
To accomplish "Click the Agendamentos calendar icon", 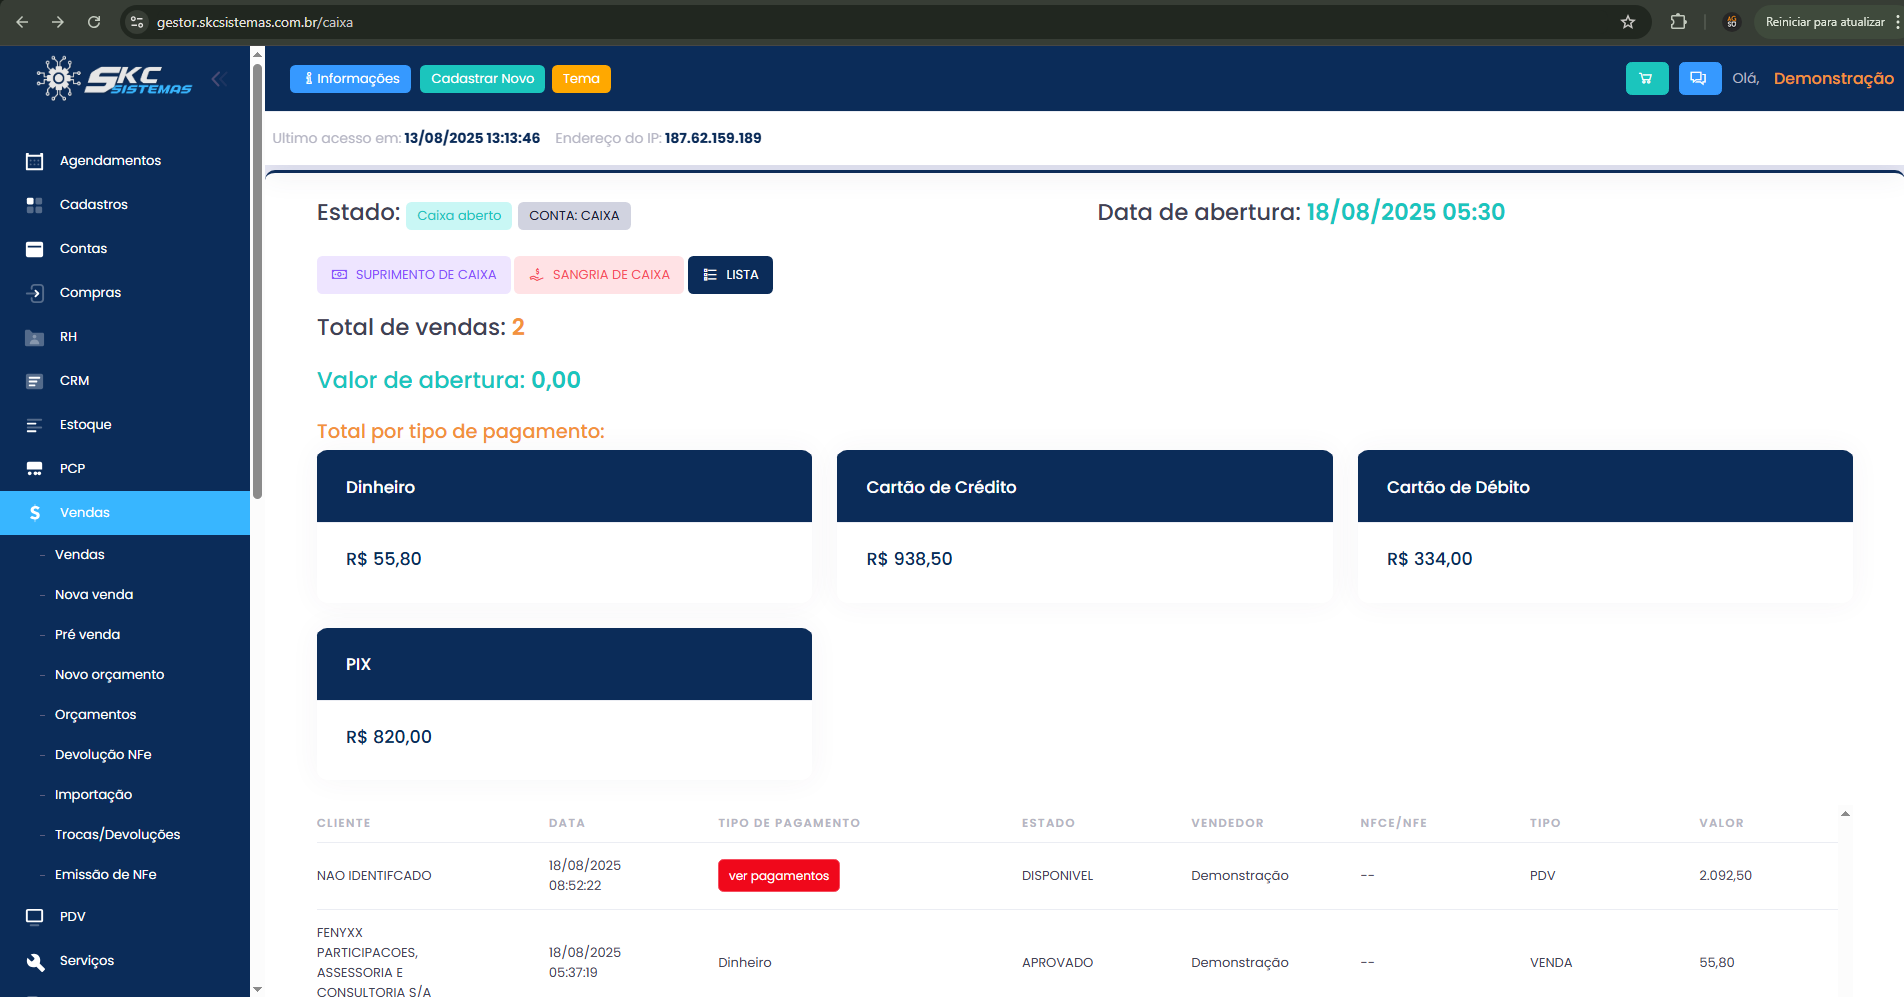I will click(x=35, y=161).
